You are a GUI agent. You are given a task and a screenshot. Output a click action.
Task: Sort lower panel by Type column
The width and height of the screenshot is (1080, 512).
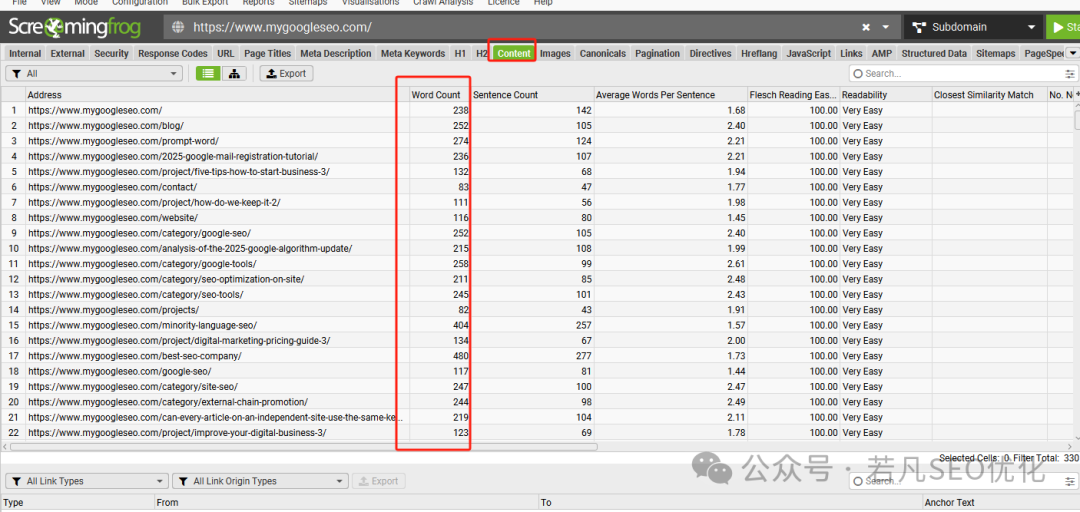[77, 503]
